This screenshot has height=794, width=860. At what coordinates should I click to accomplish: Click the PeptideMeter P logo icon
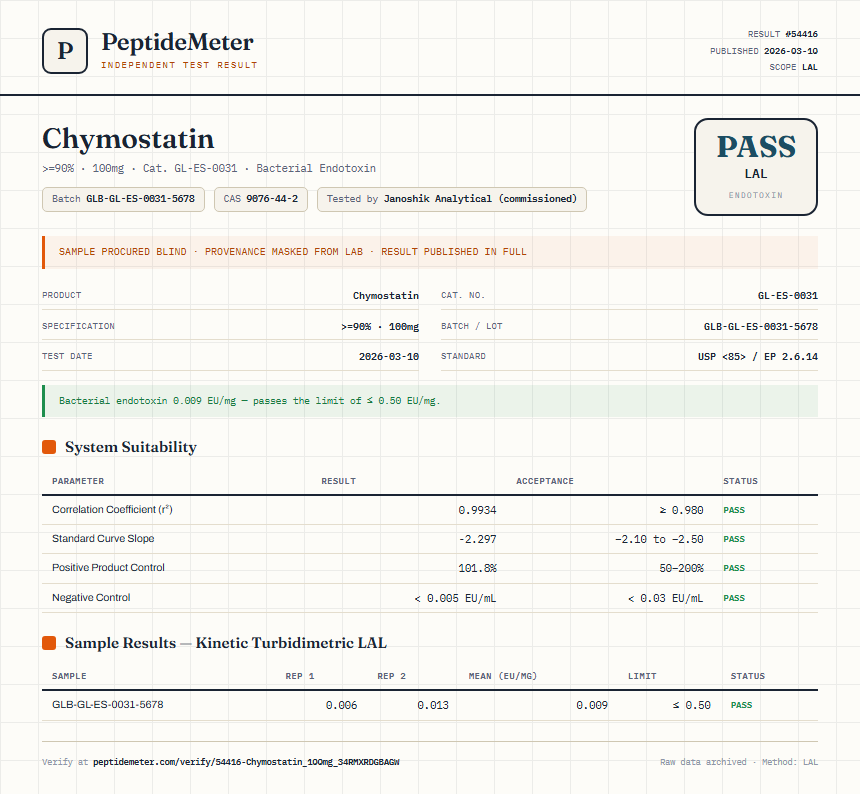tap(65, 51)
